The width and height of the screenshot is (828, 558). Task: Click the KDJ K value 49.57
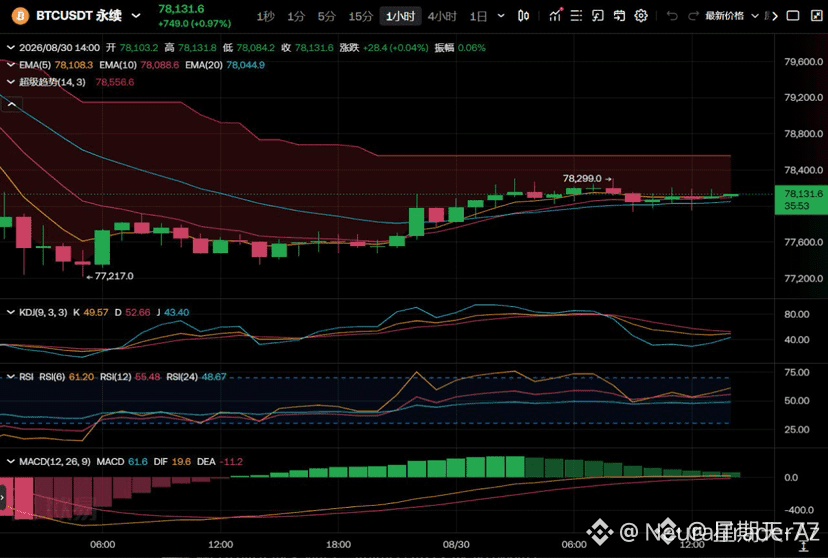click(96, 313)
